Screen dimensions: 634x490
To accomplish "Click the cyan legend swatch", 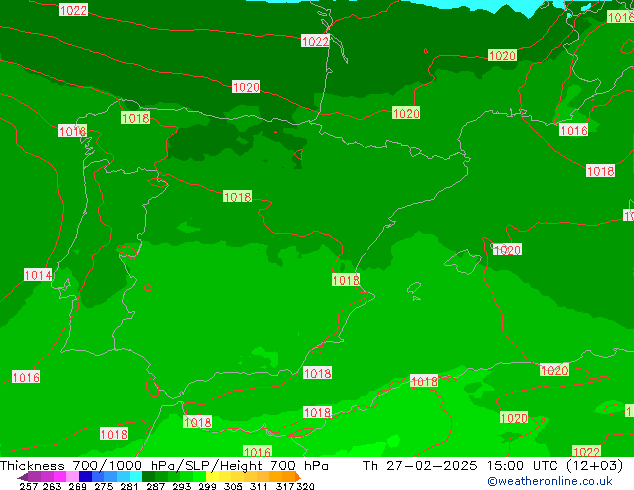I will coord(136,476).
